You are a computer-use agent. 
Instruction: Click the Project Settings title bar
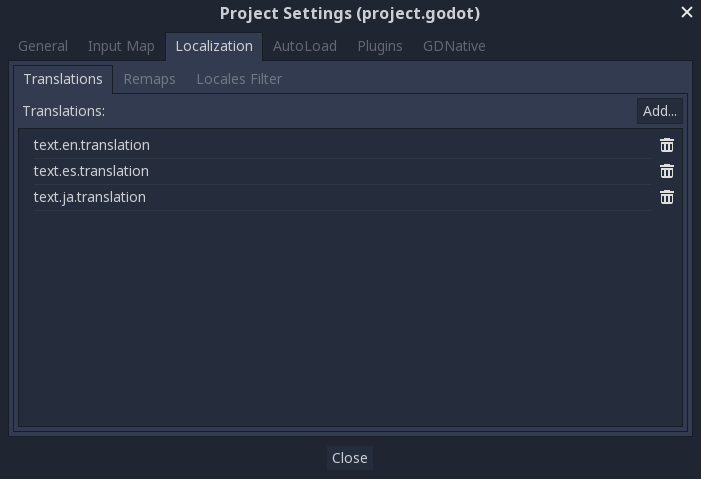(350, 13)
